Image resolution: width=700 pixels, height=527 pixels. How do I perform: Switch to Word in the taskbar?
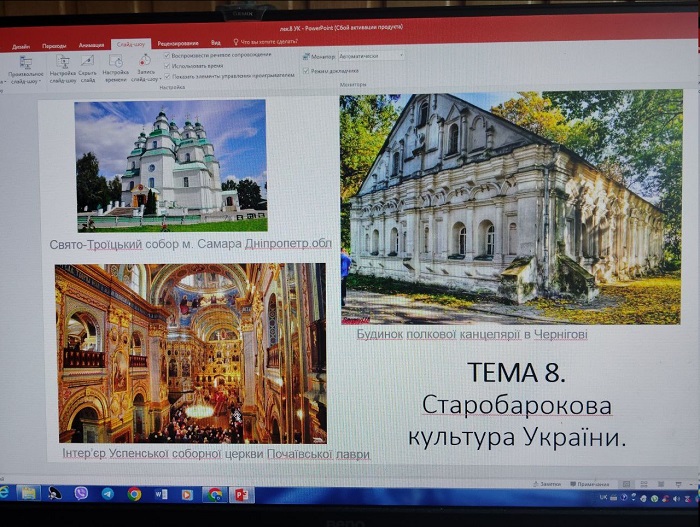(x=160, y=493)
